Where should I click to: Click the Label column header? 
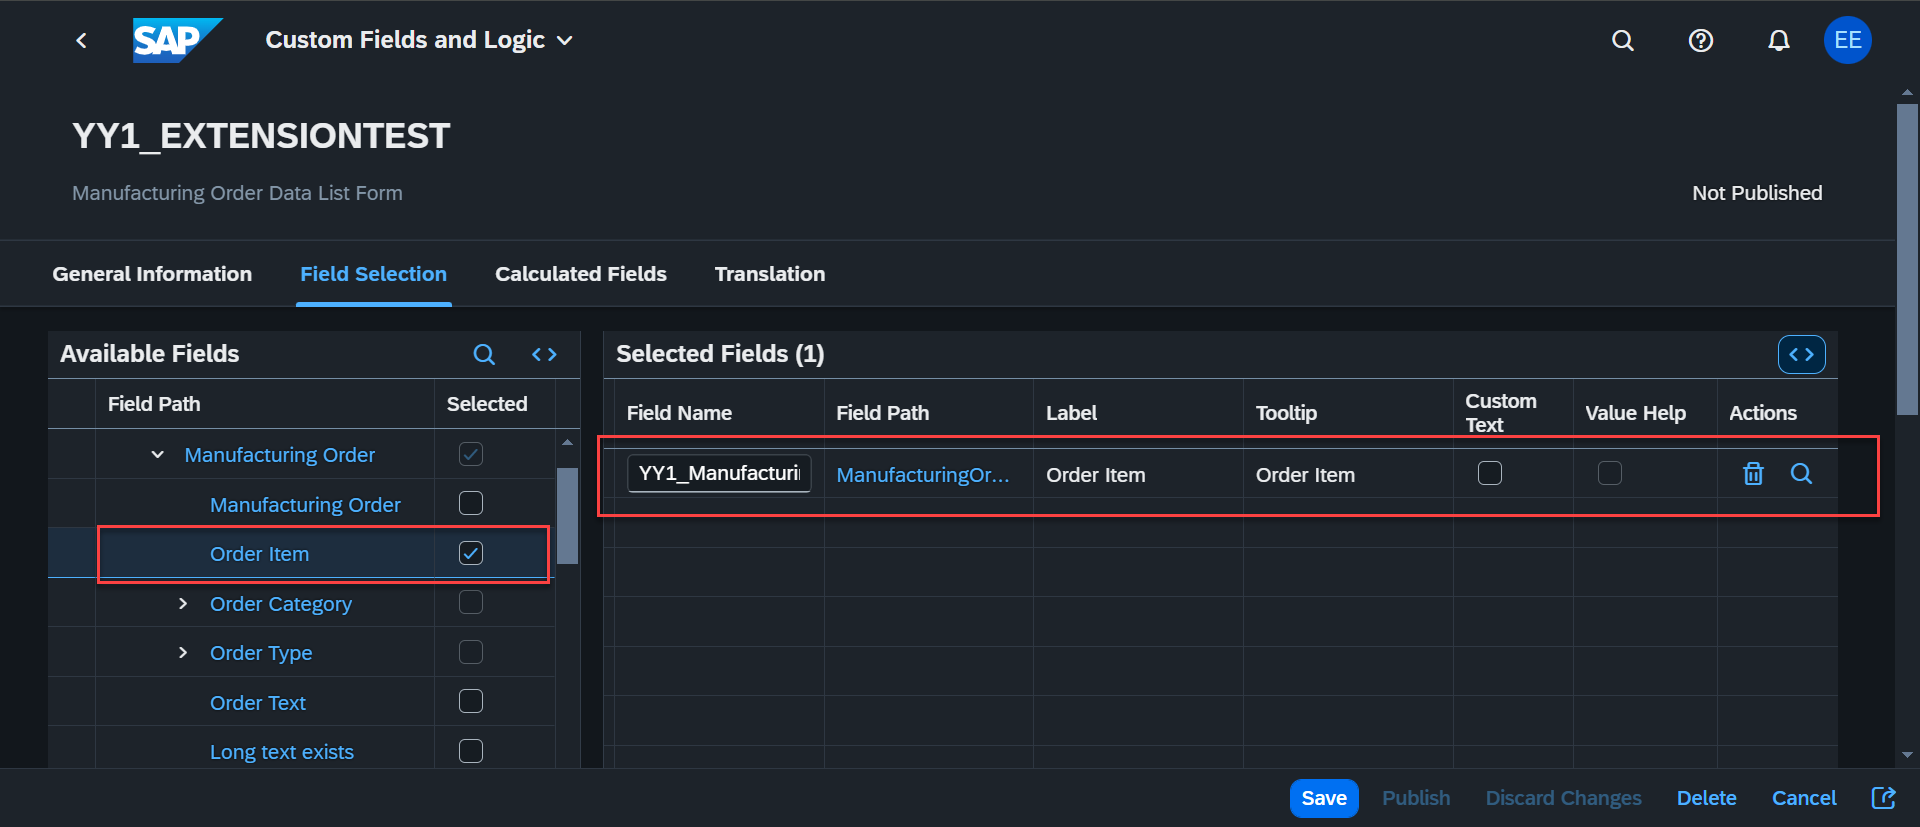1071,413
